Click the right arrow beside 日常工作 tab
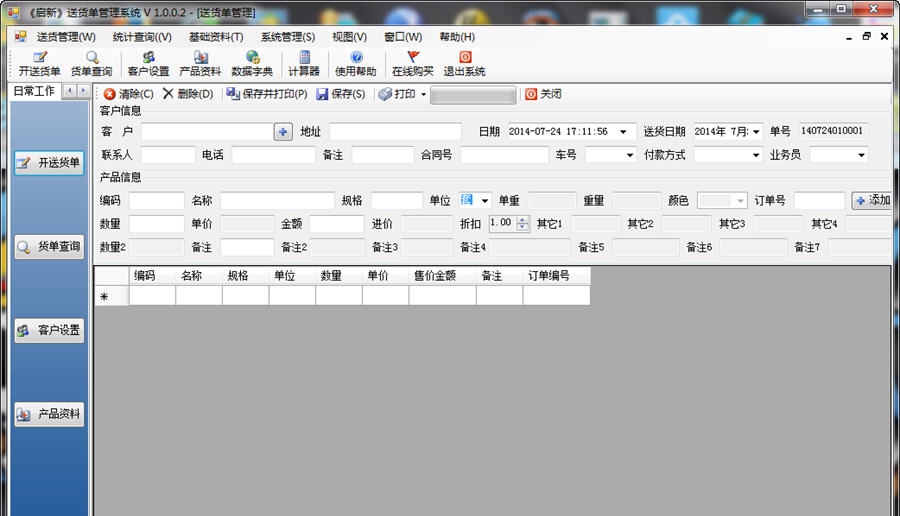The image size is (900, 516). point(83,91)
